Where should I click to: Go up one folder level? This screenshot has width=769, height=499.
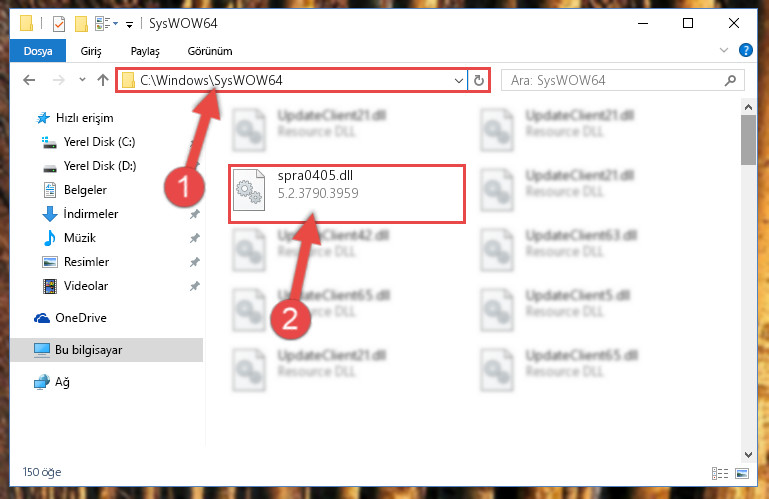pos(103,80)
